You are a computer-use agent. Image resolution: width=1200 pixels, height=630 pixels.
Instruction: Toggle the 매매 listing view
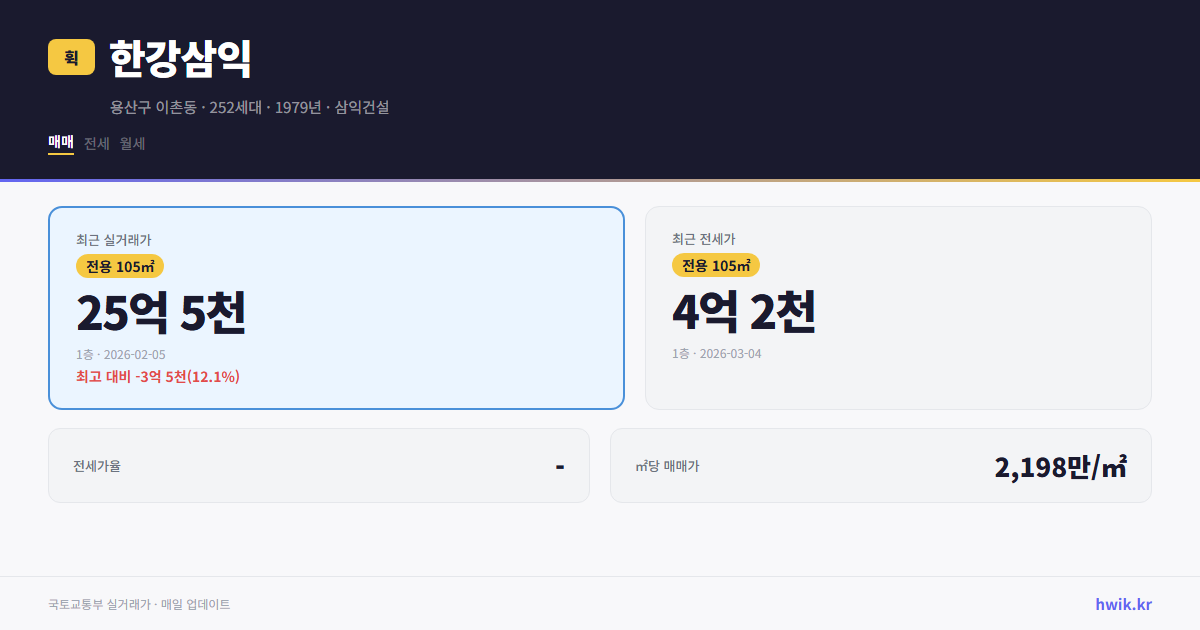click(x=59, y=143)
